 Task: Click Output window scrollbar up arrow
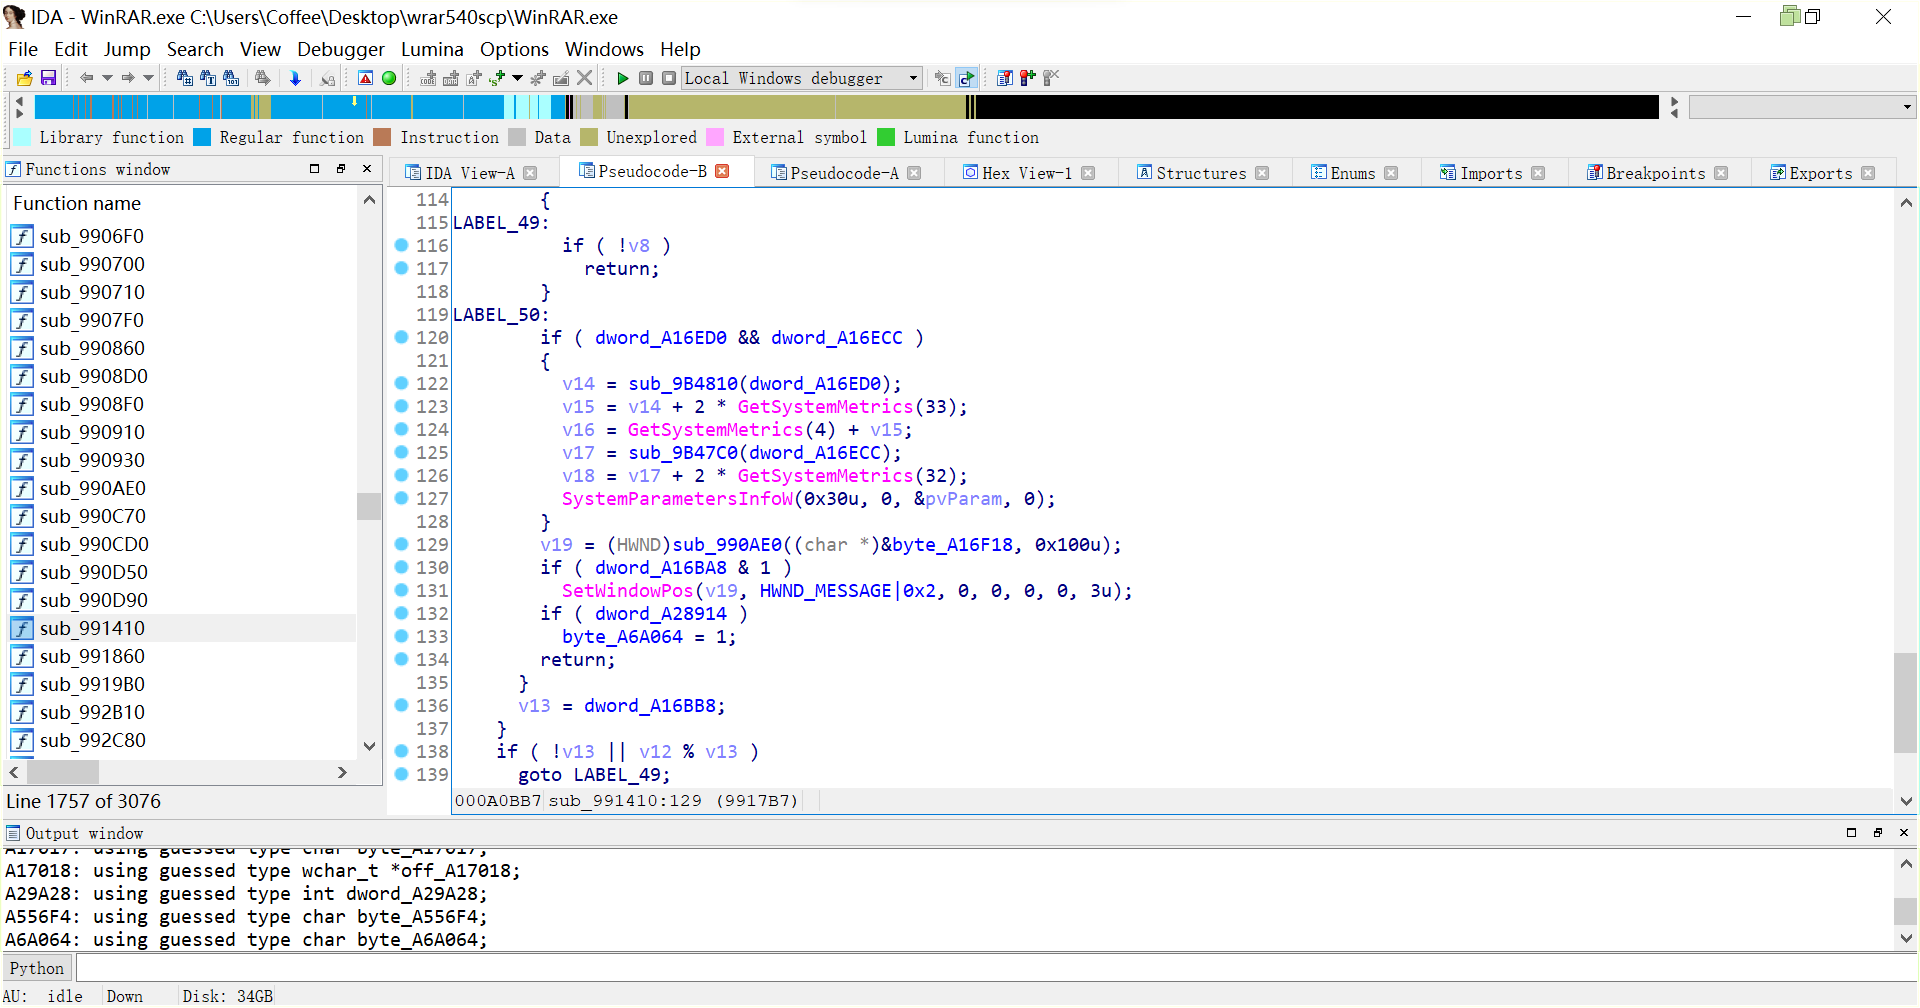click(1906, 863)
